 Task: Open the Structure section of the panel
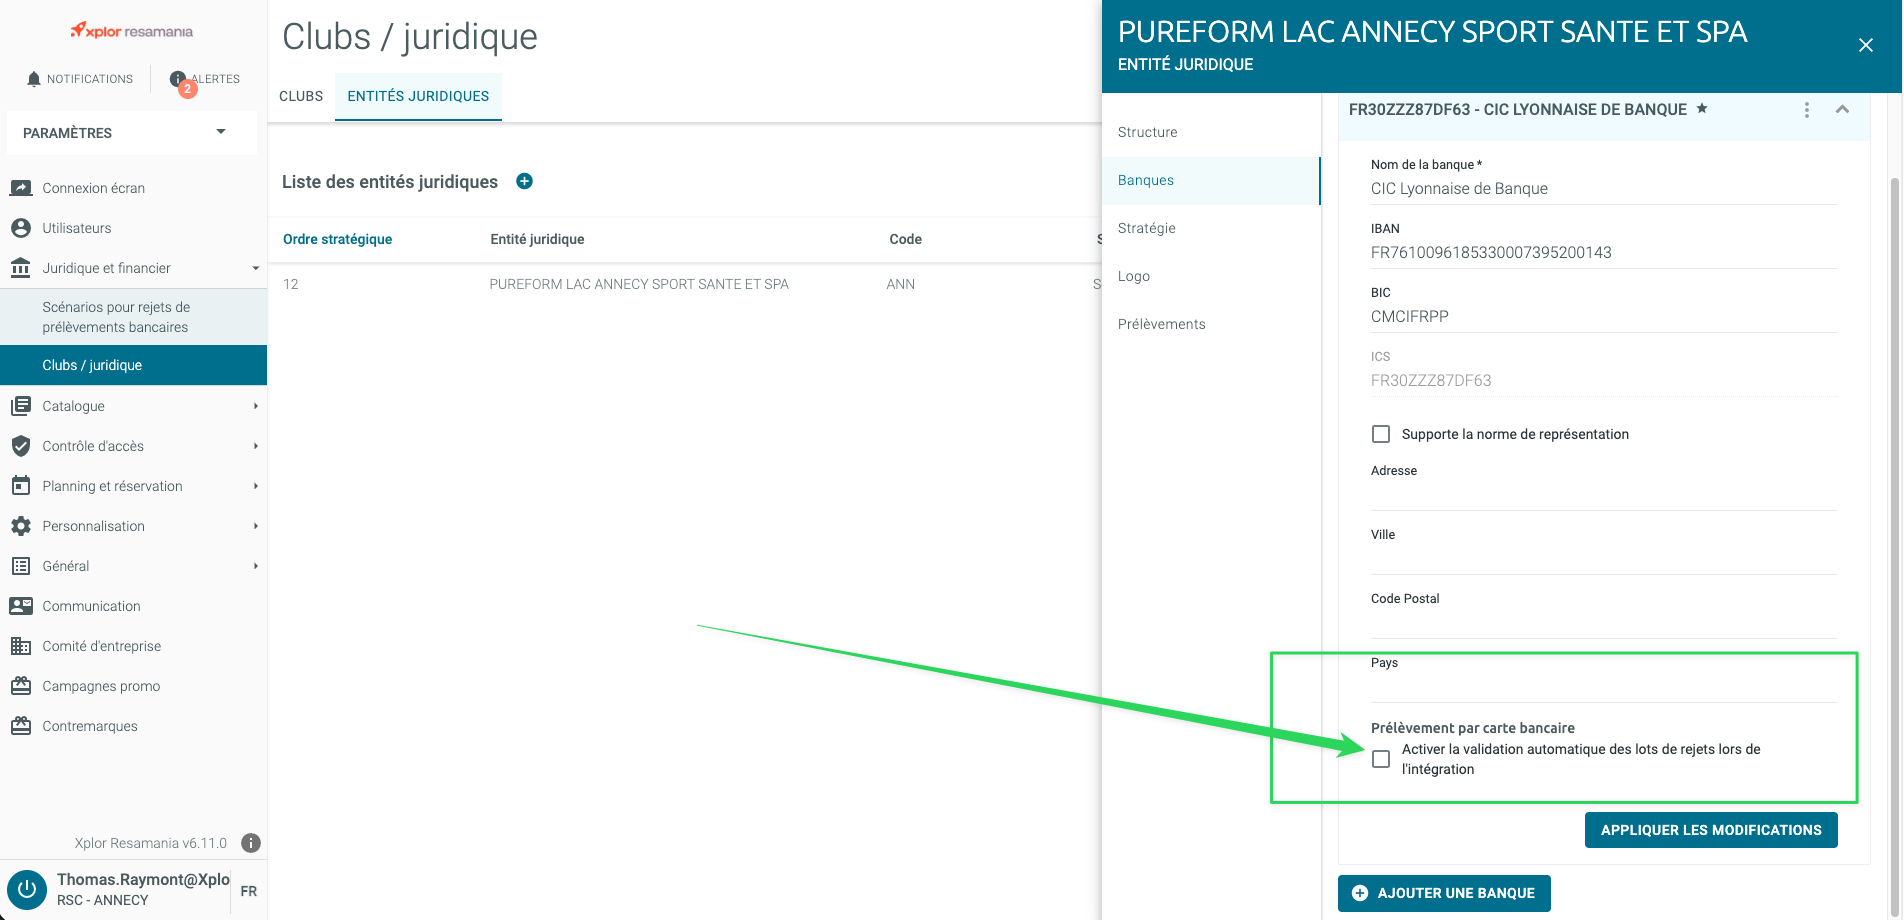pyautogui.click(x=1211, y=132)
